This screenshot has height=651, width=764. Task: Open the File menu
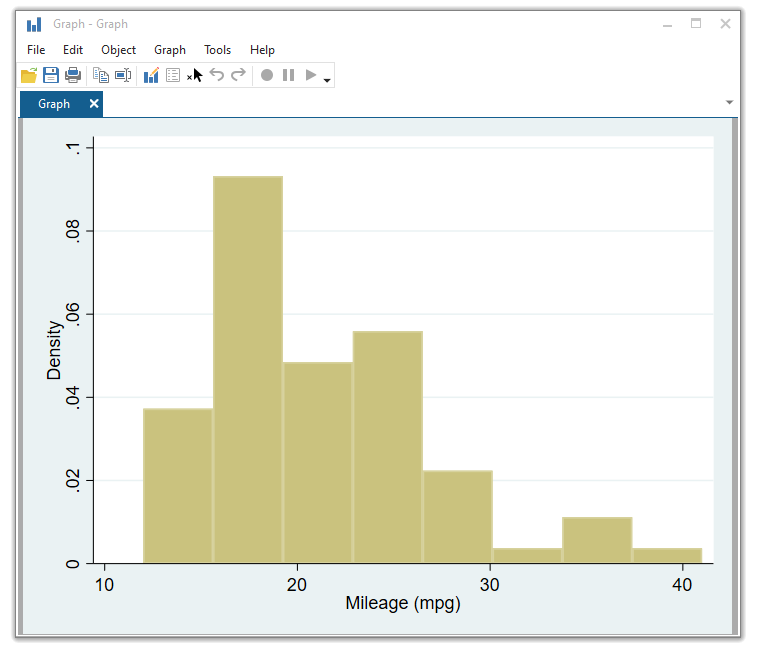36,50
